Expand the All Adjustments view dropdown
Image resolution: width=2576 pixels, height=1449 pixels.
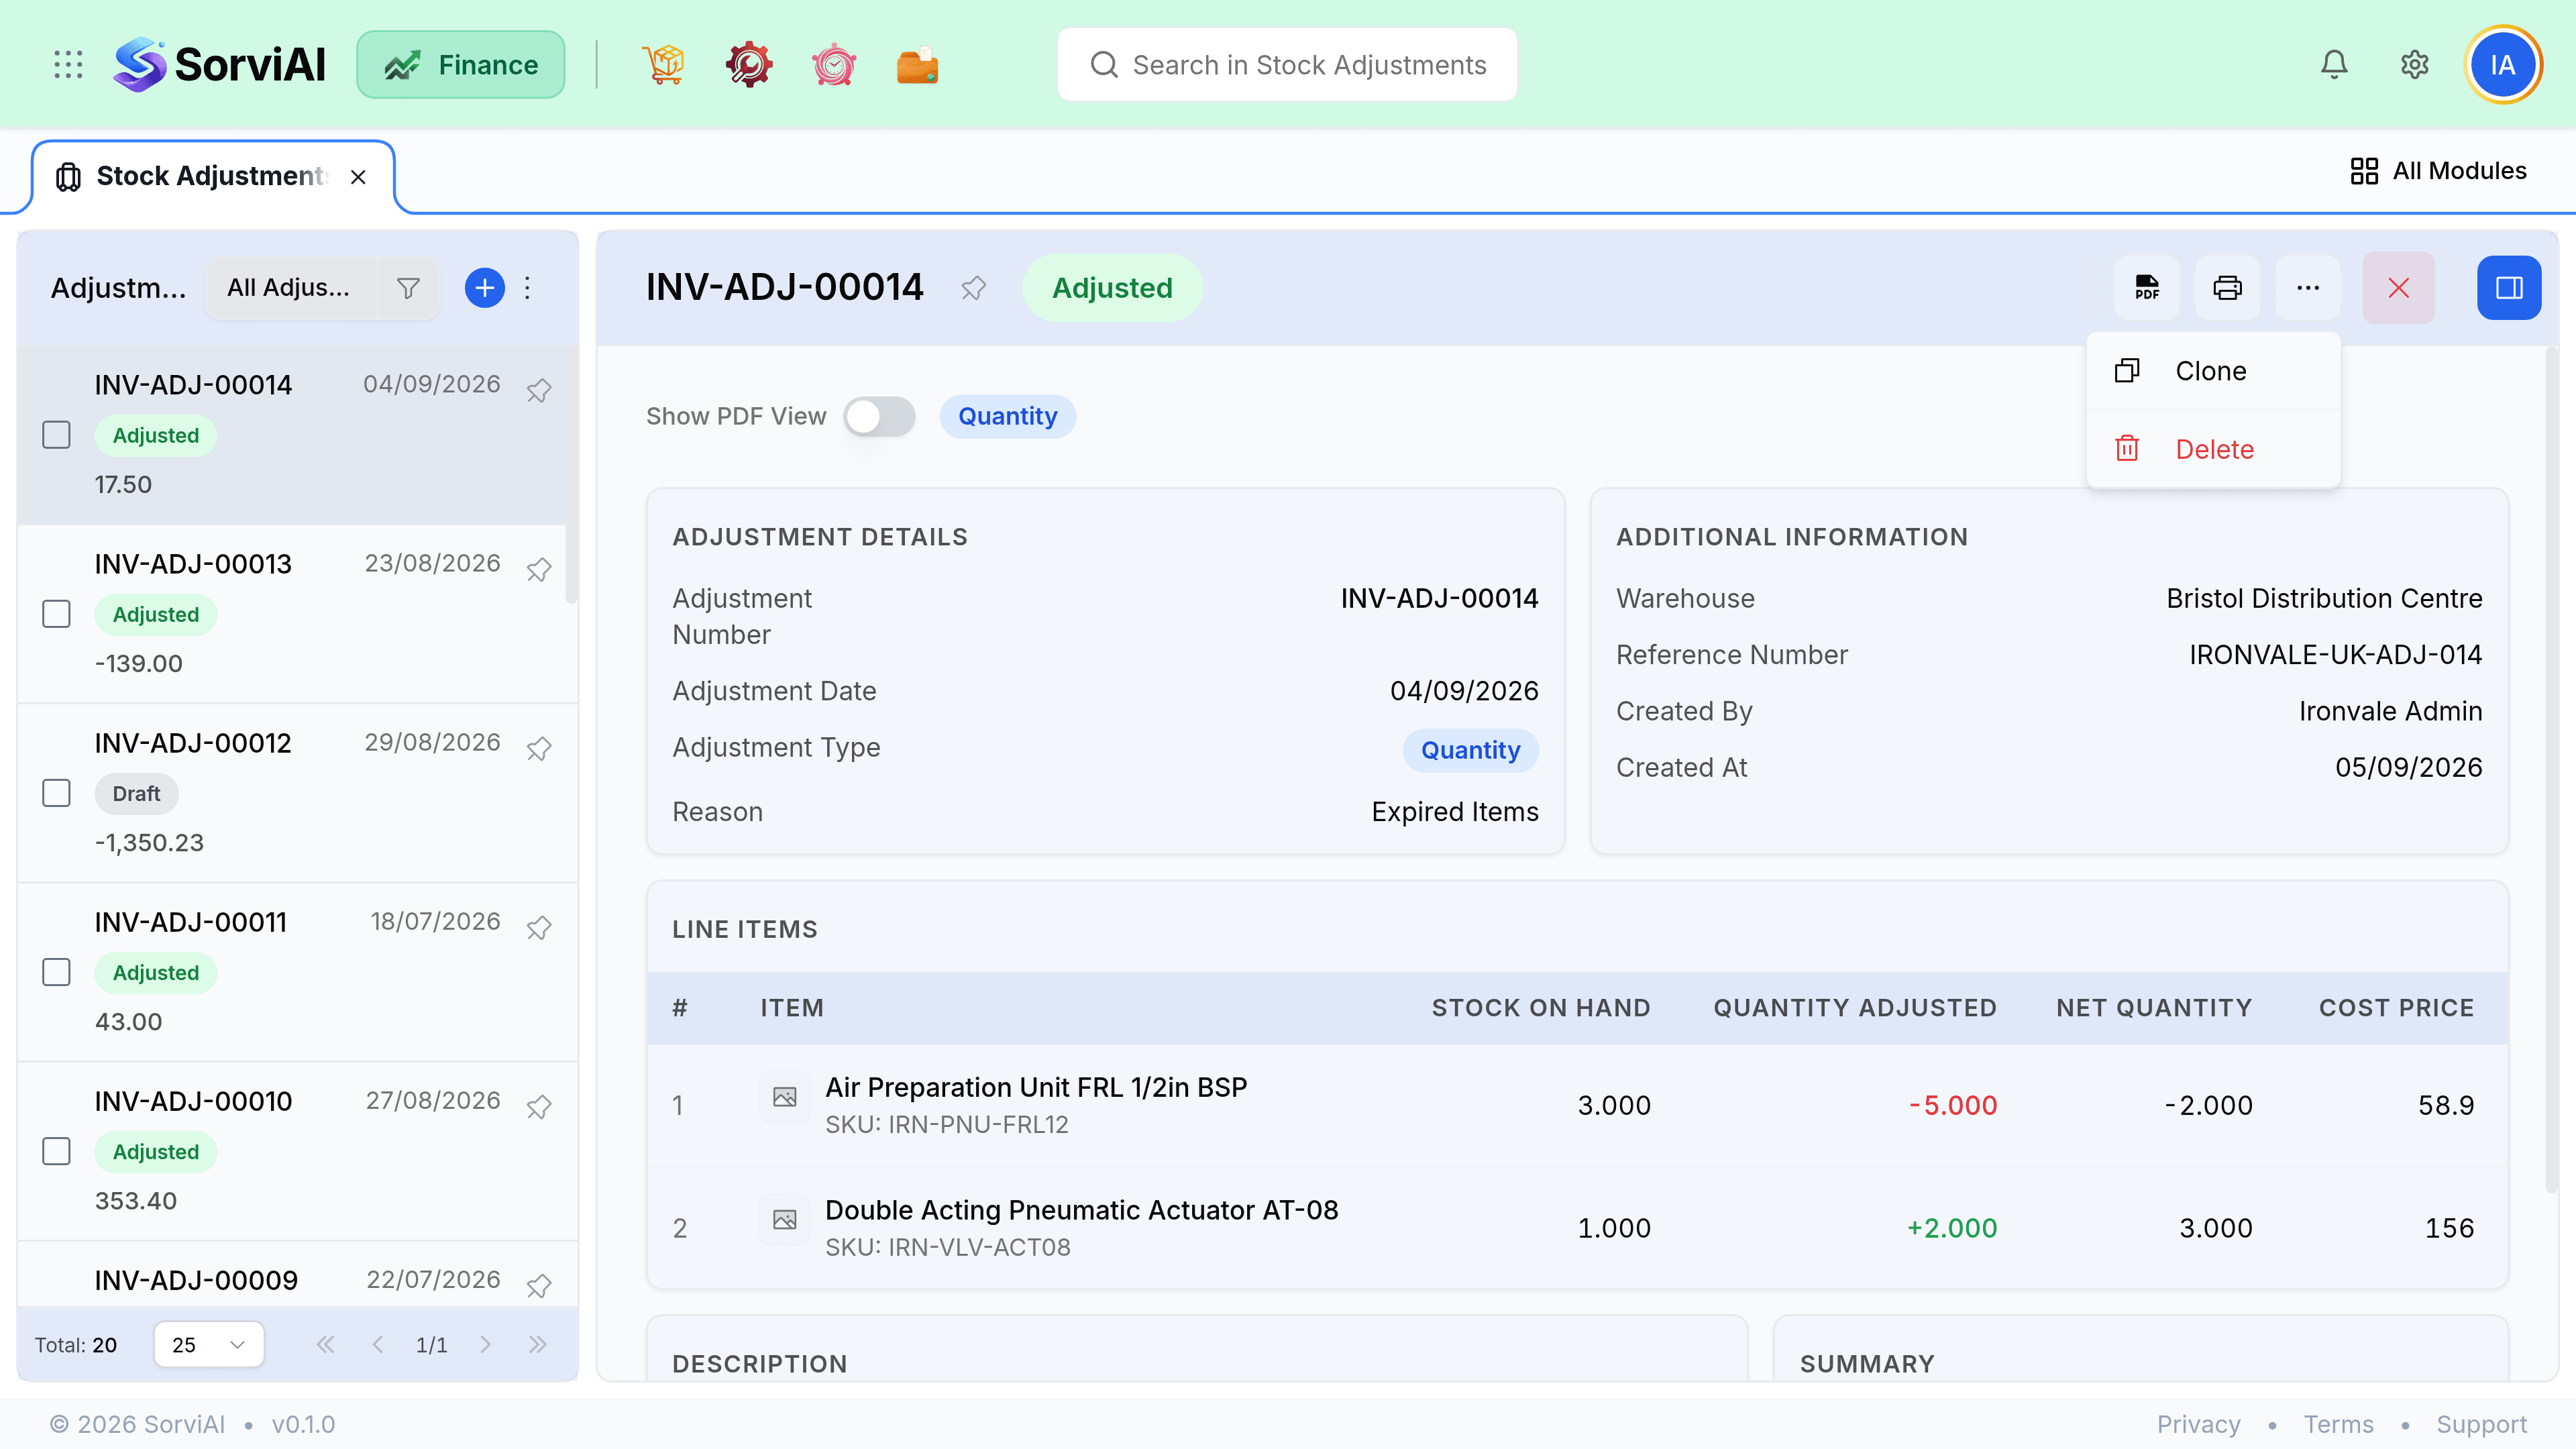(x=289, y=288)
